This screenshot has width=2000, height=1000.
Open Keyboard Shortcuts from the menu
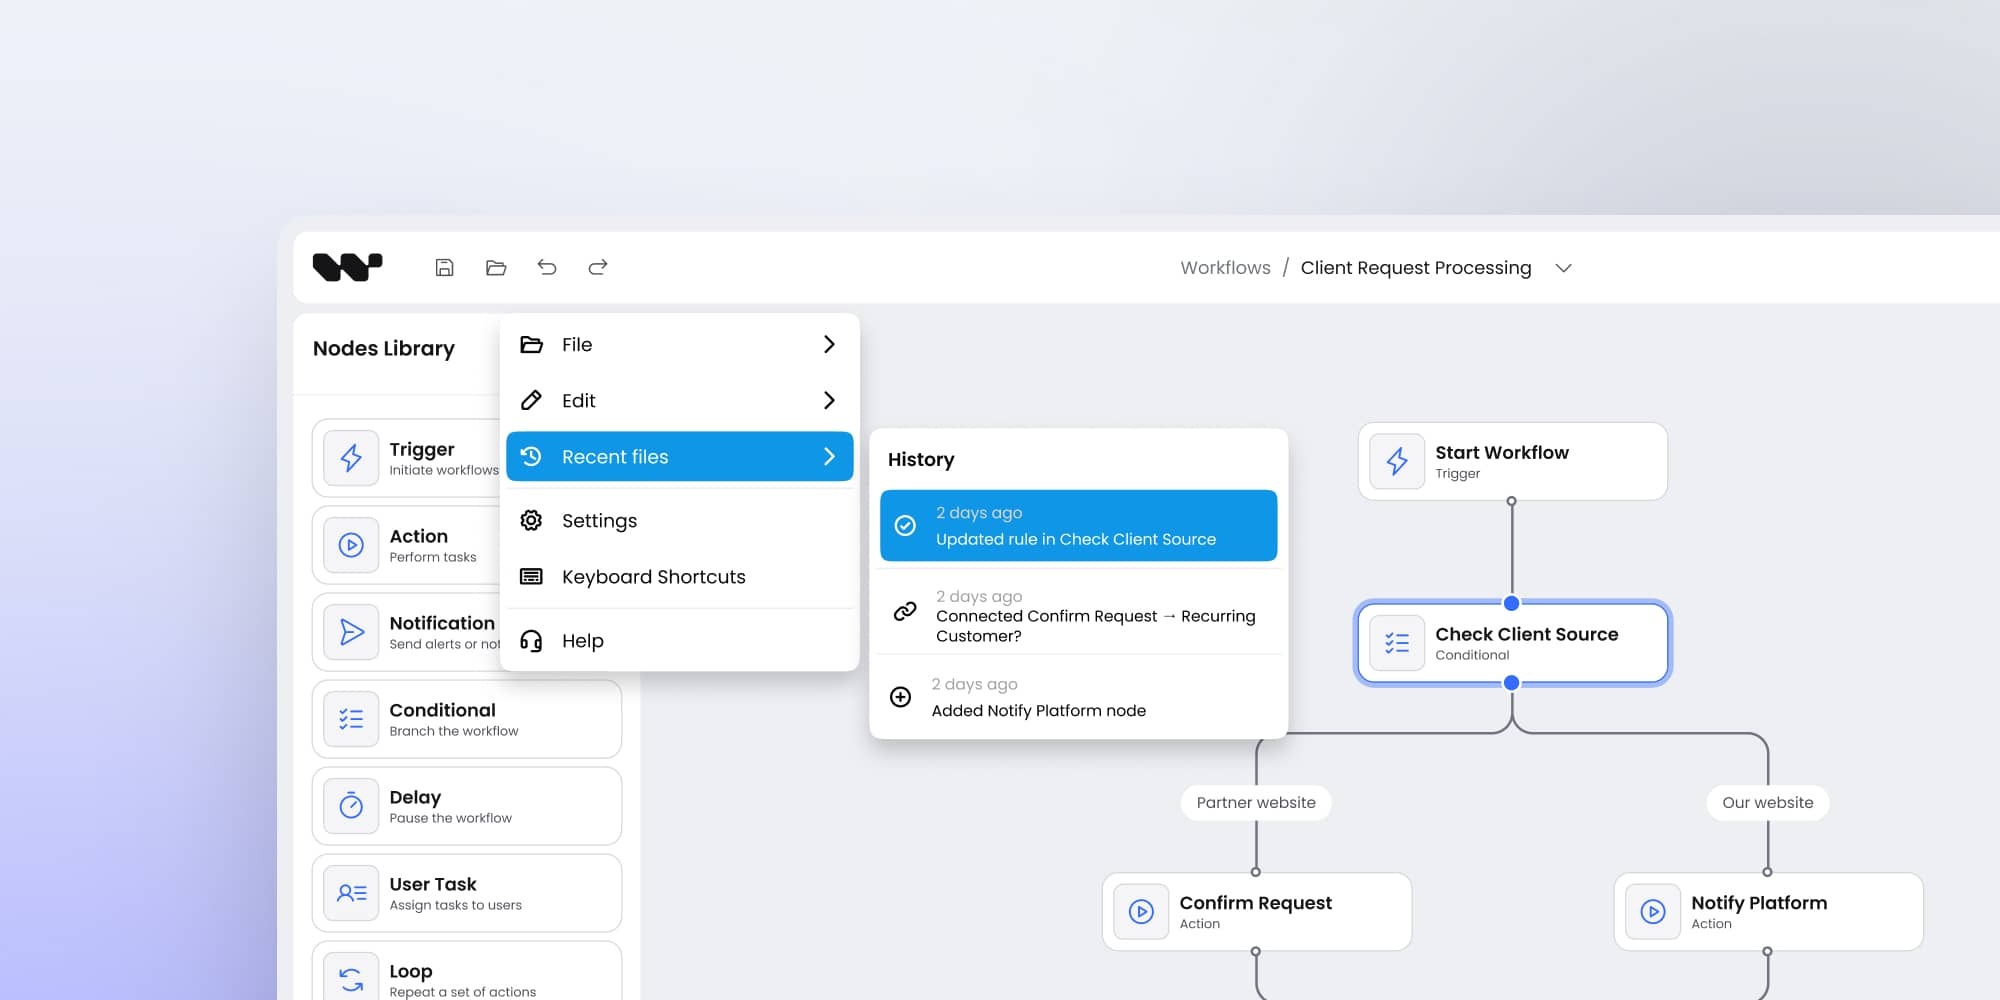point(680,576)
